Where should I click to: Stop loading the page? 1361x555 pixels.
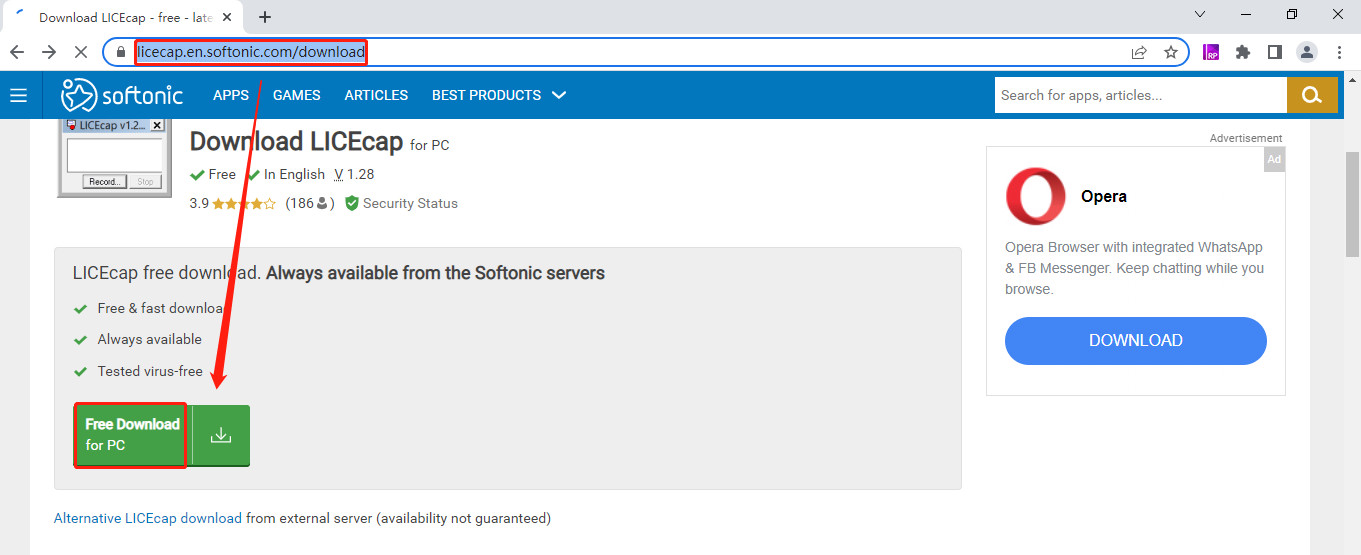pyautogui.click(x=82, y=52)
